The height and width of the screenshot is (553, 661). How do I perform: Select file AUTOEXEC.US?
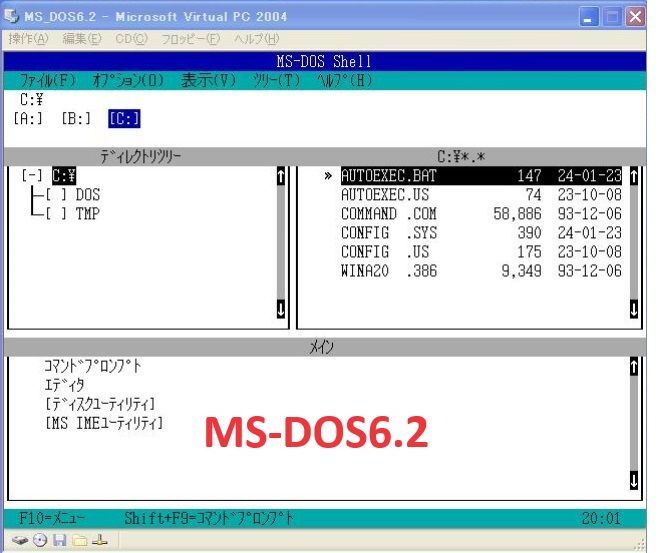coord(481,195)
